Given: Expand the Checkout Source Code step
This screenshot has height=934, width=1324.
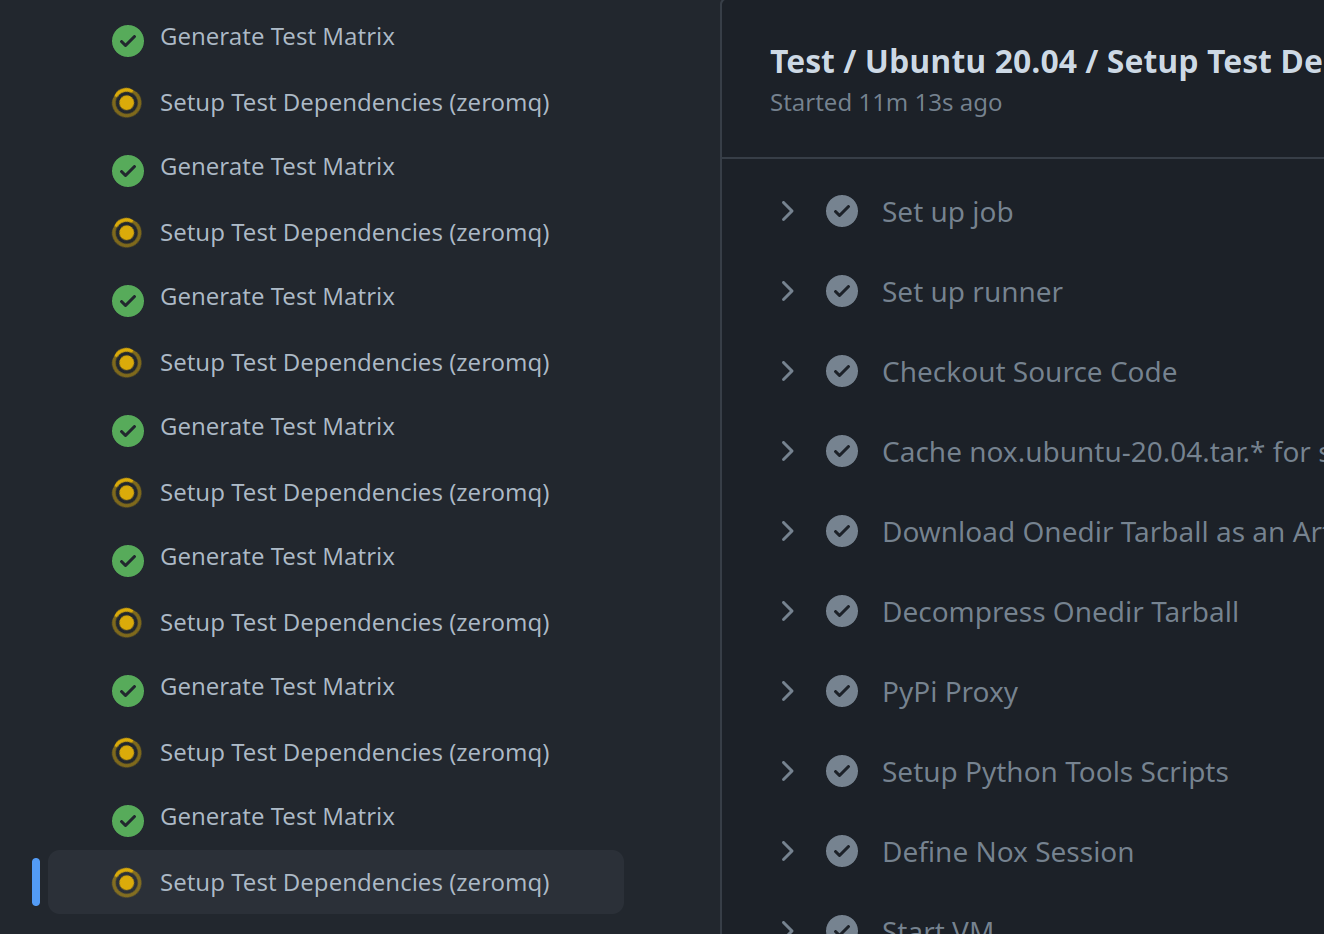Looking at the screenshot, I should [787, 371].
